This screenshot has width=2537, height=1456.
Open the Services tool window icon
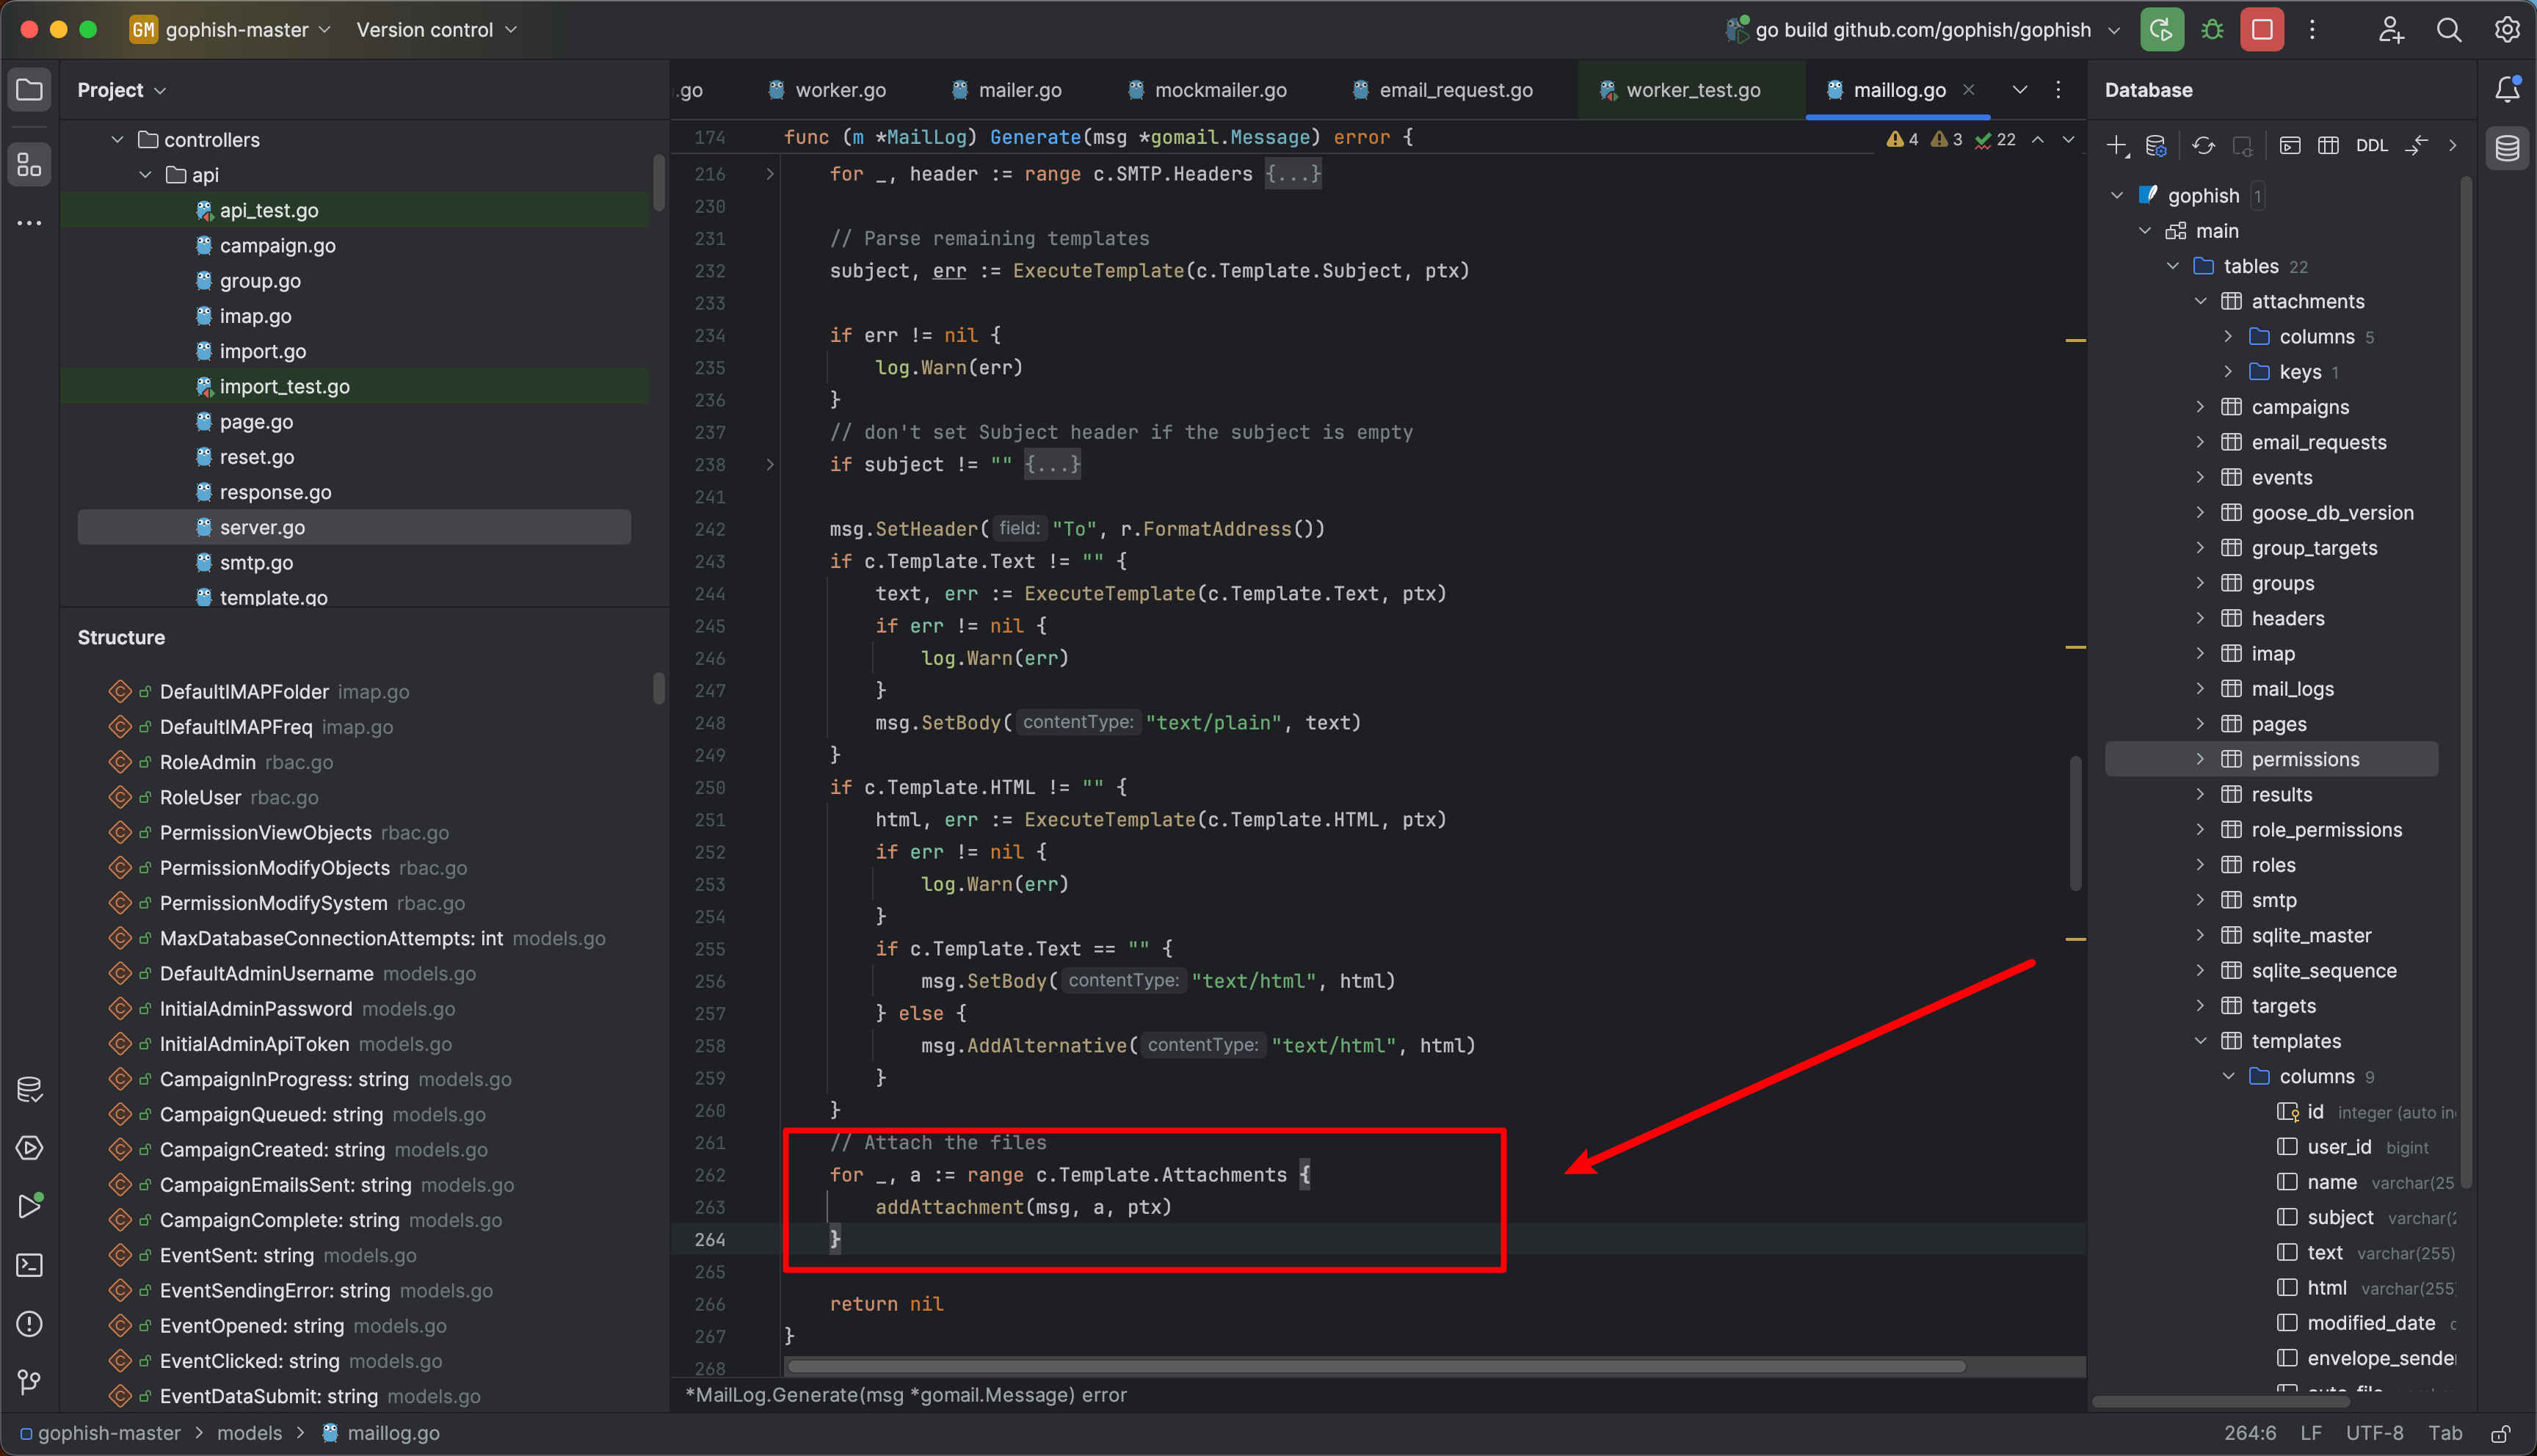(30, 1148)
